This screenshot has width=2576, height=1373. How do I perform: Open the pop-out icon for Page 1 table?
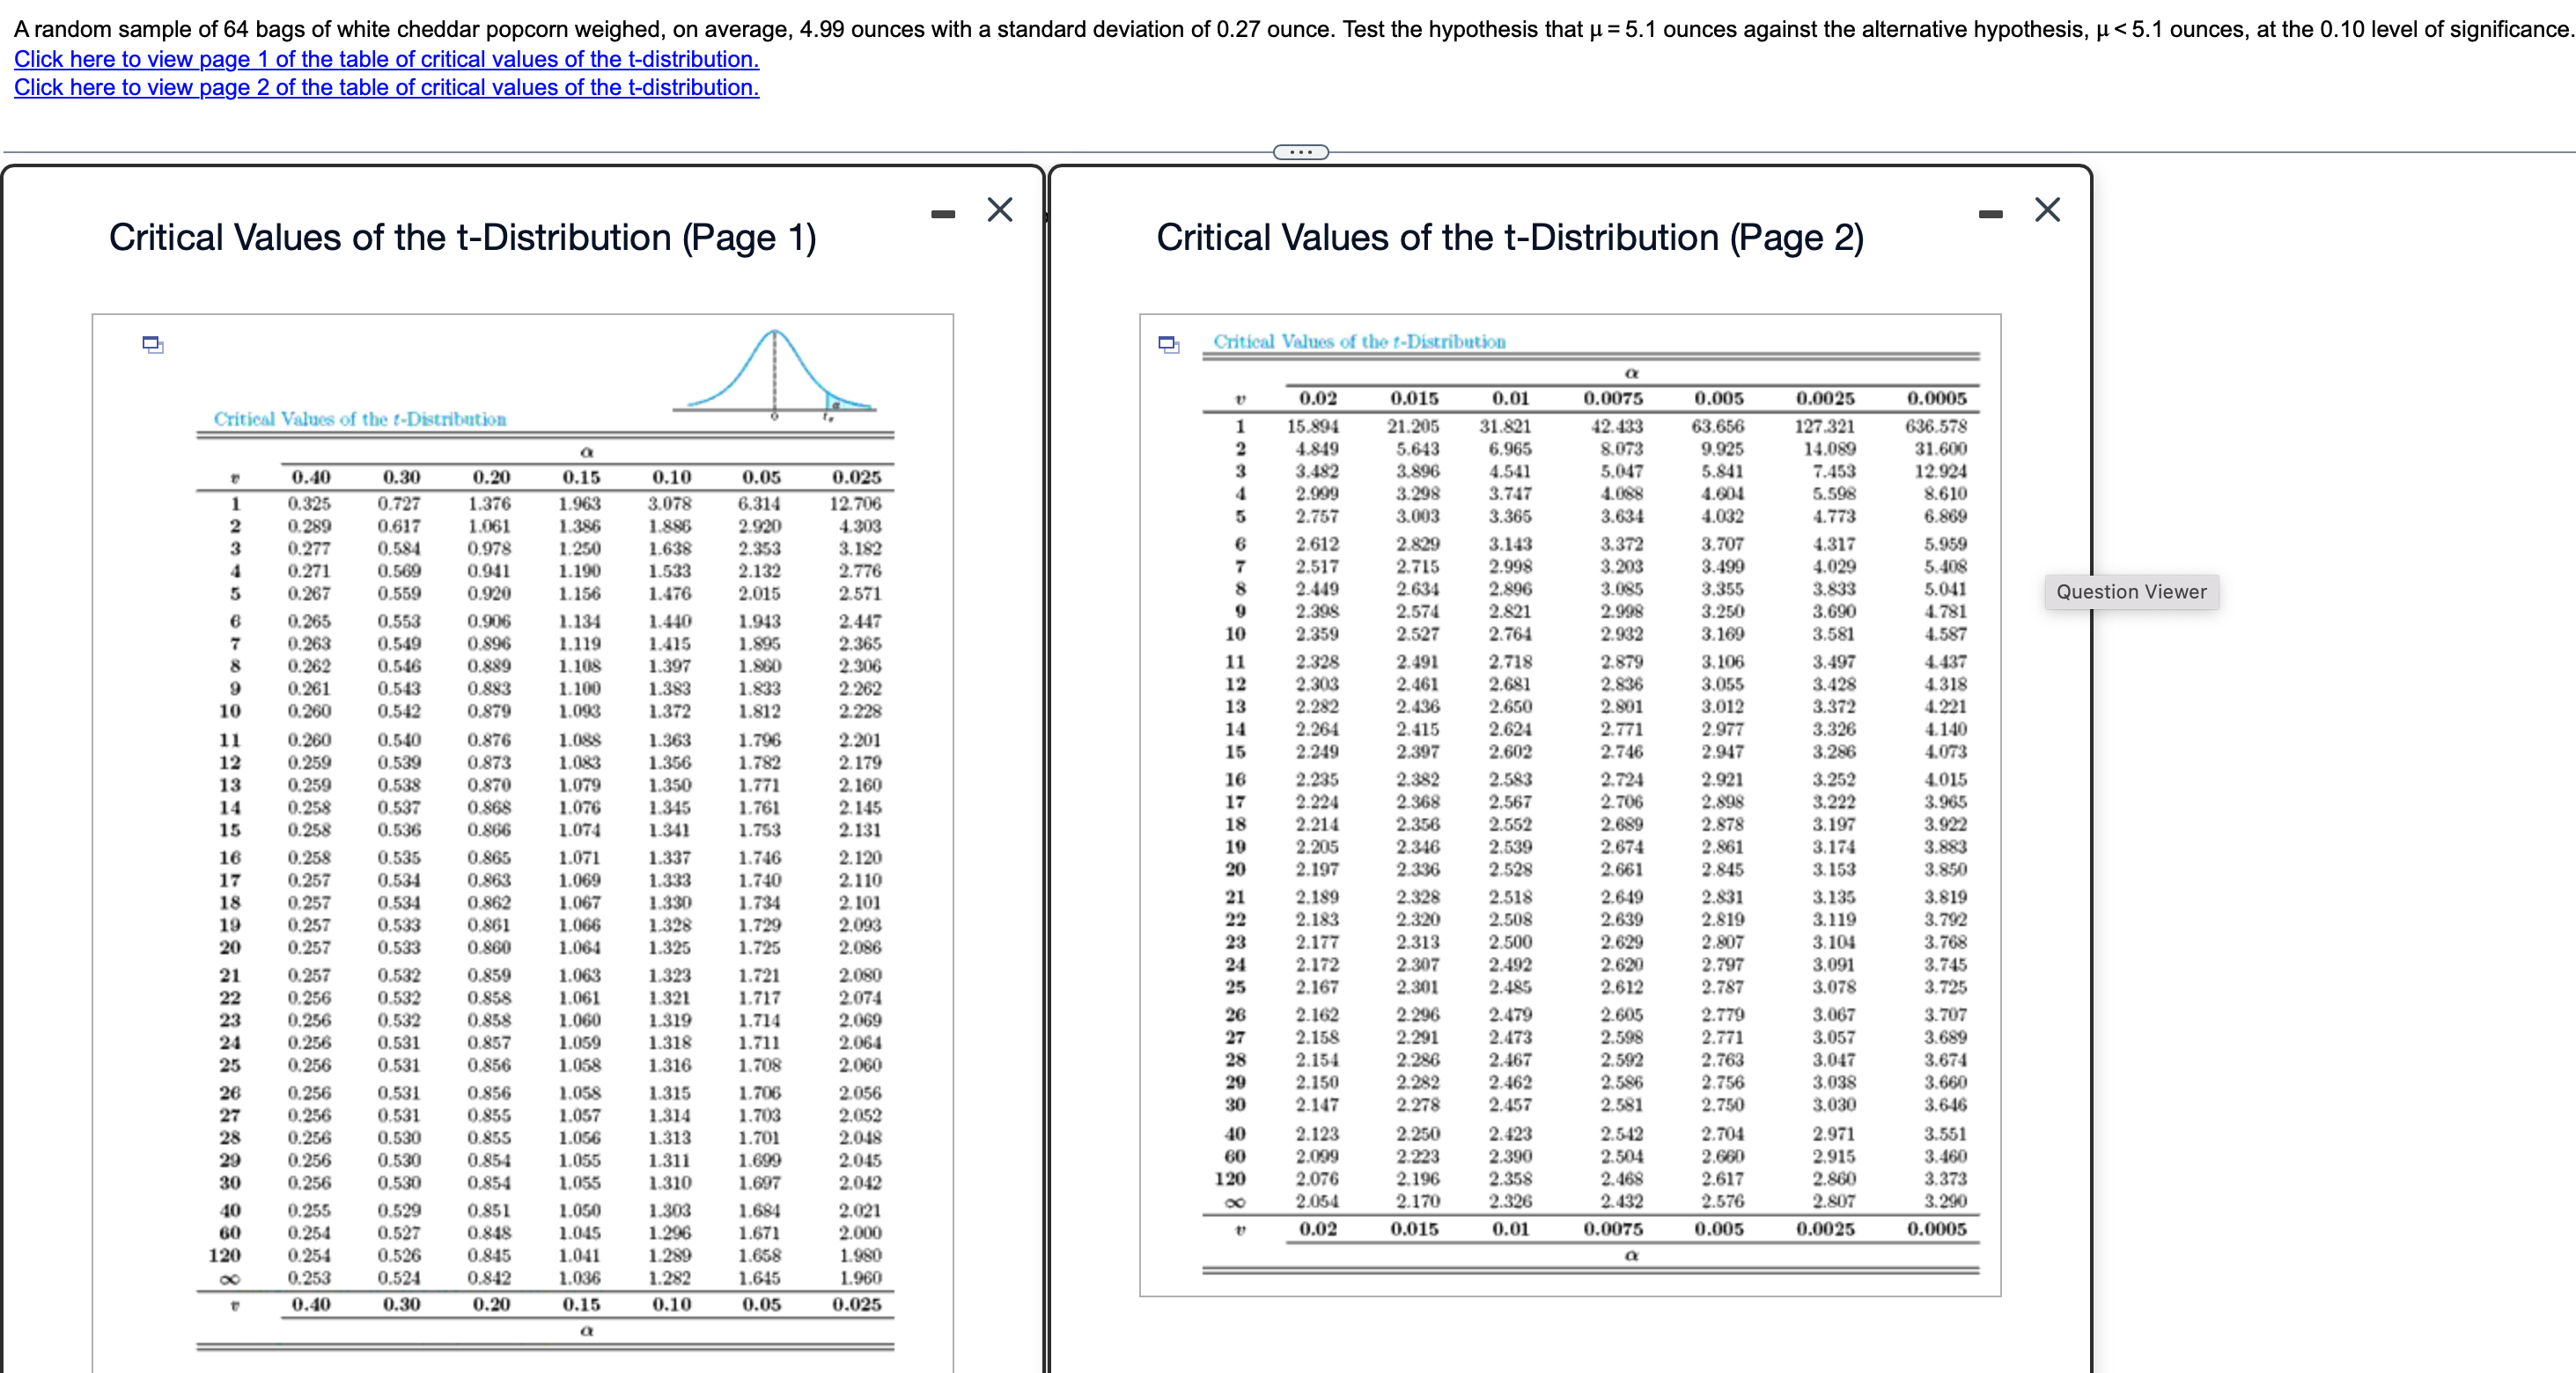[152, 345]
